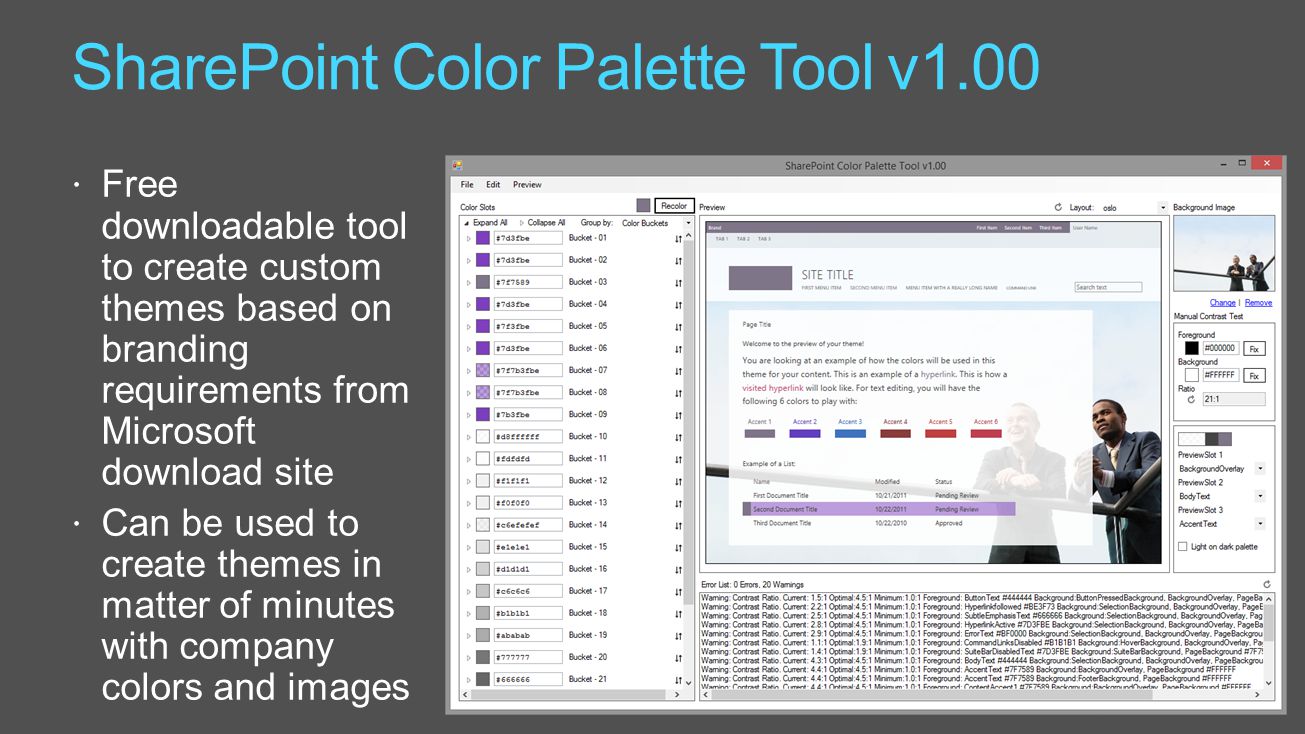Click the app icon in the title bar
Screen dimensions: 1305x734
click(457, 165)
